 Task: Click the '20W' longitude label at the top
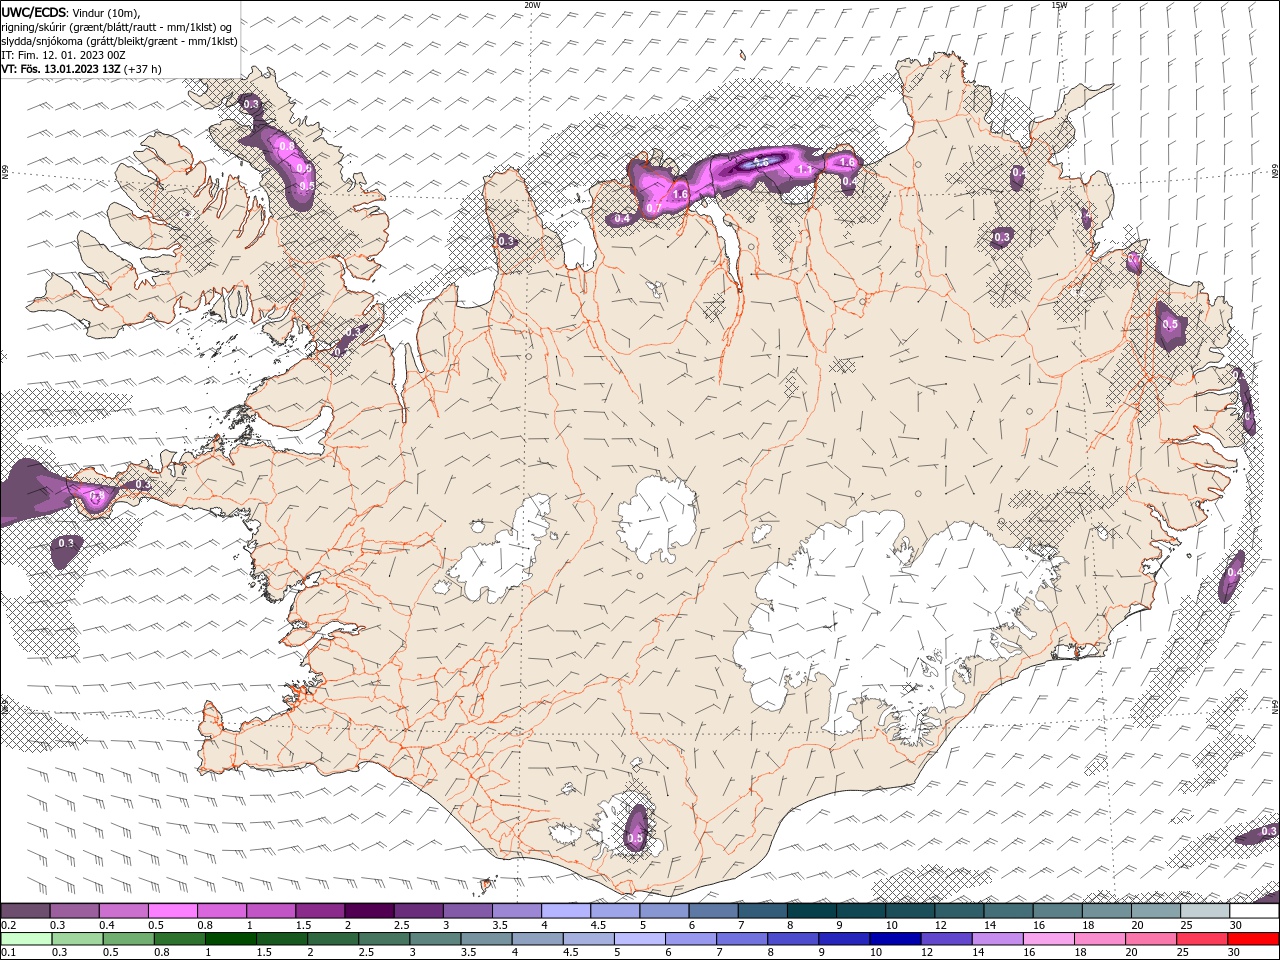[532, 5]
